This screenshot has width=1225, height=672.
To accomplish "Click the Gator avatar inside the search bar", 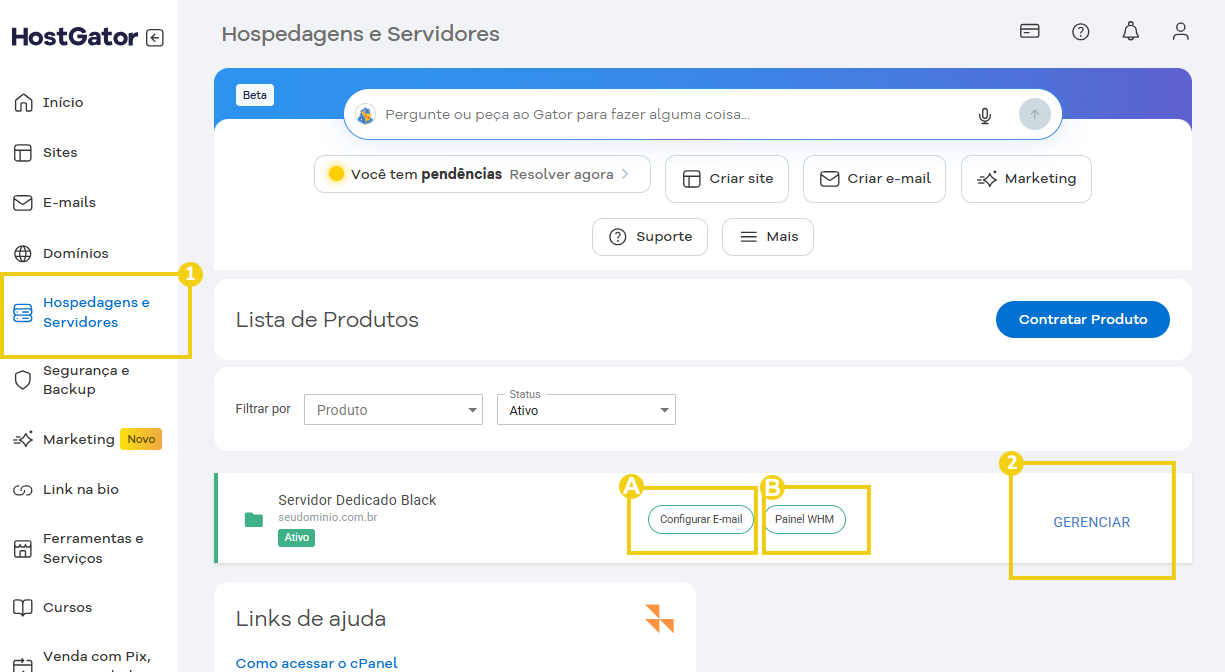I will (366, 114).
